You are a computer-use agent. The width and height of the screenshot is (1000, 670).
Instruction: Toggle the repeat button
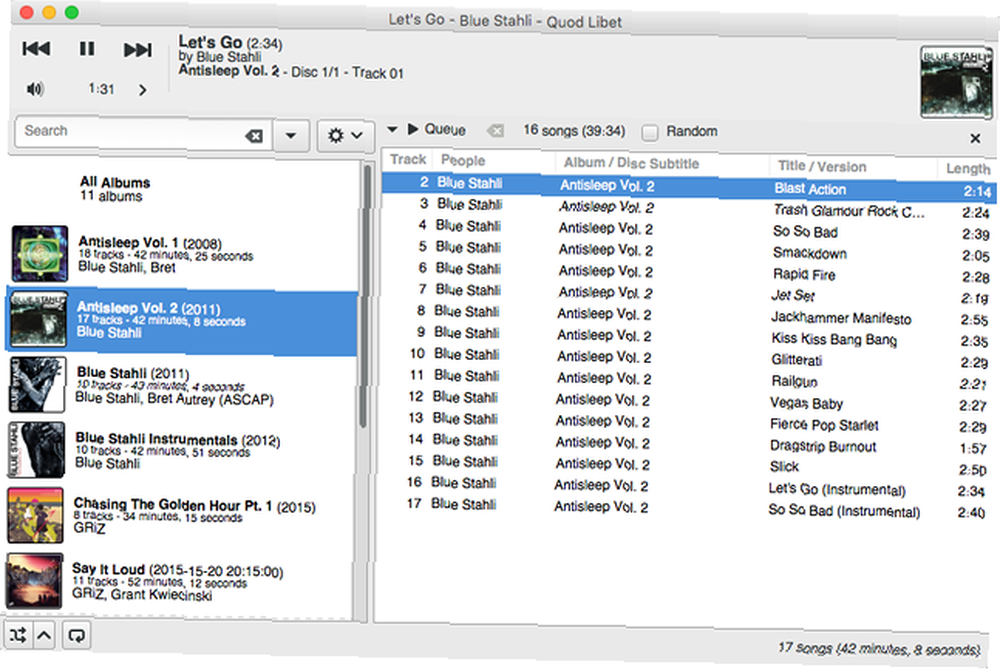click(77, 636)
